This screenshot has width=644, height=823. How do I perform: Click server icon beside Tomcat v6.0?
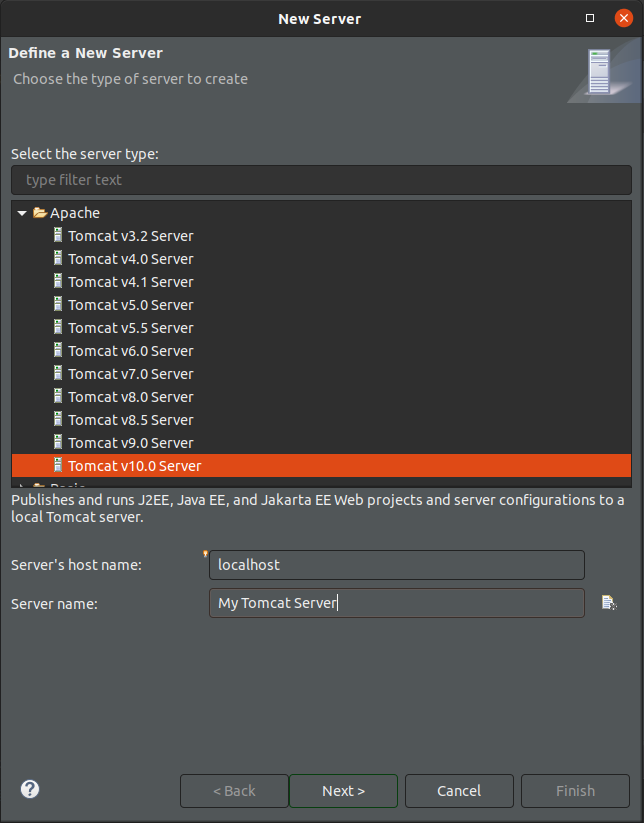pos(58,350)
